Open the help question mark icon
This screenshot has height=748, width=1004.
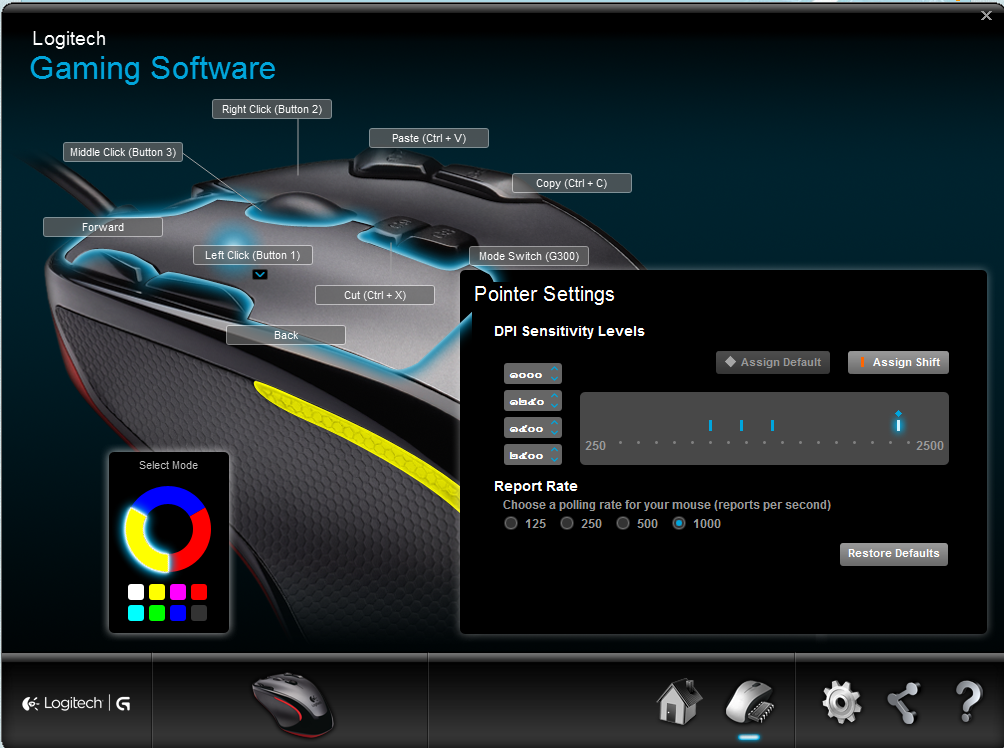click(968, 703)
